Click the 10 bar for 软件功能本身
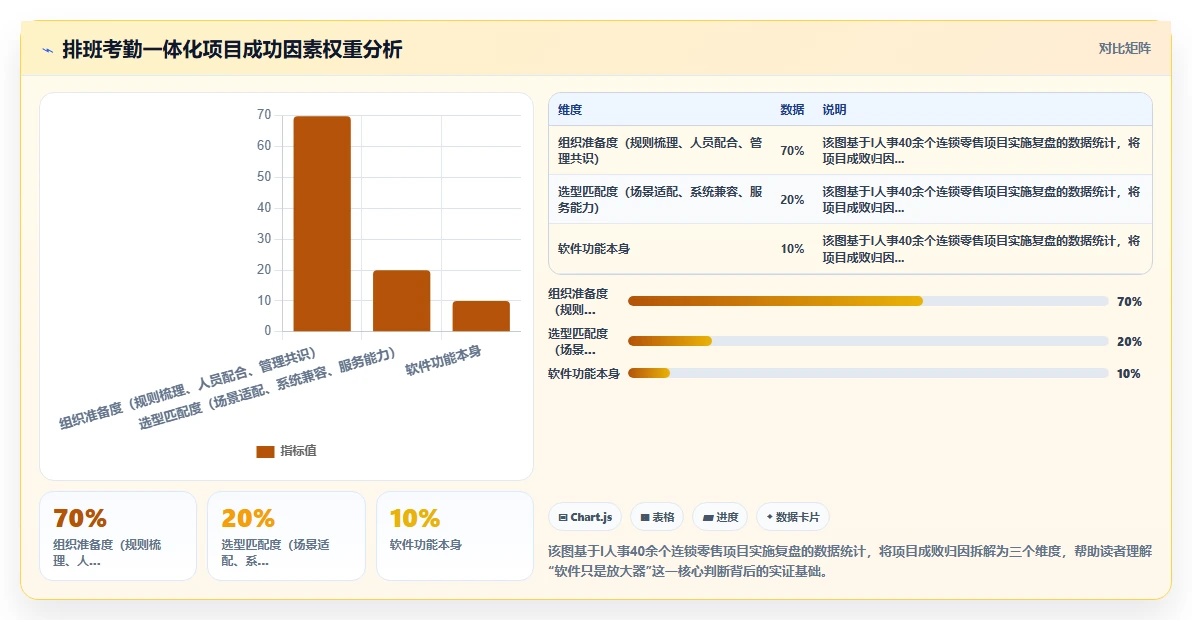Screen dimensions: 1192x620 [x=481, y=316]
